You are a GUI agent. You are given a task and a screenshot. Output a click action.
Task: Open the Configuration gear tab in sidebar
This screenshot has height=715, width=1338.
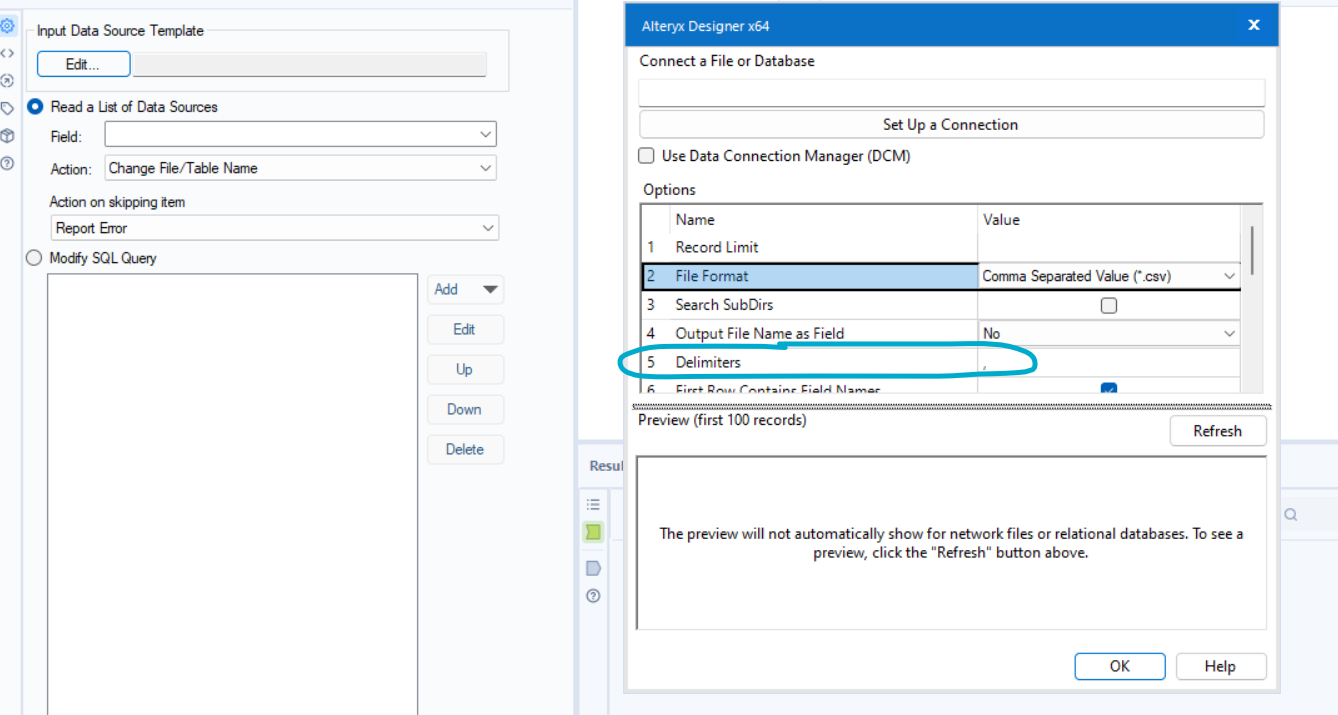point(7,26)
